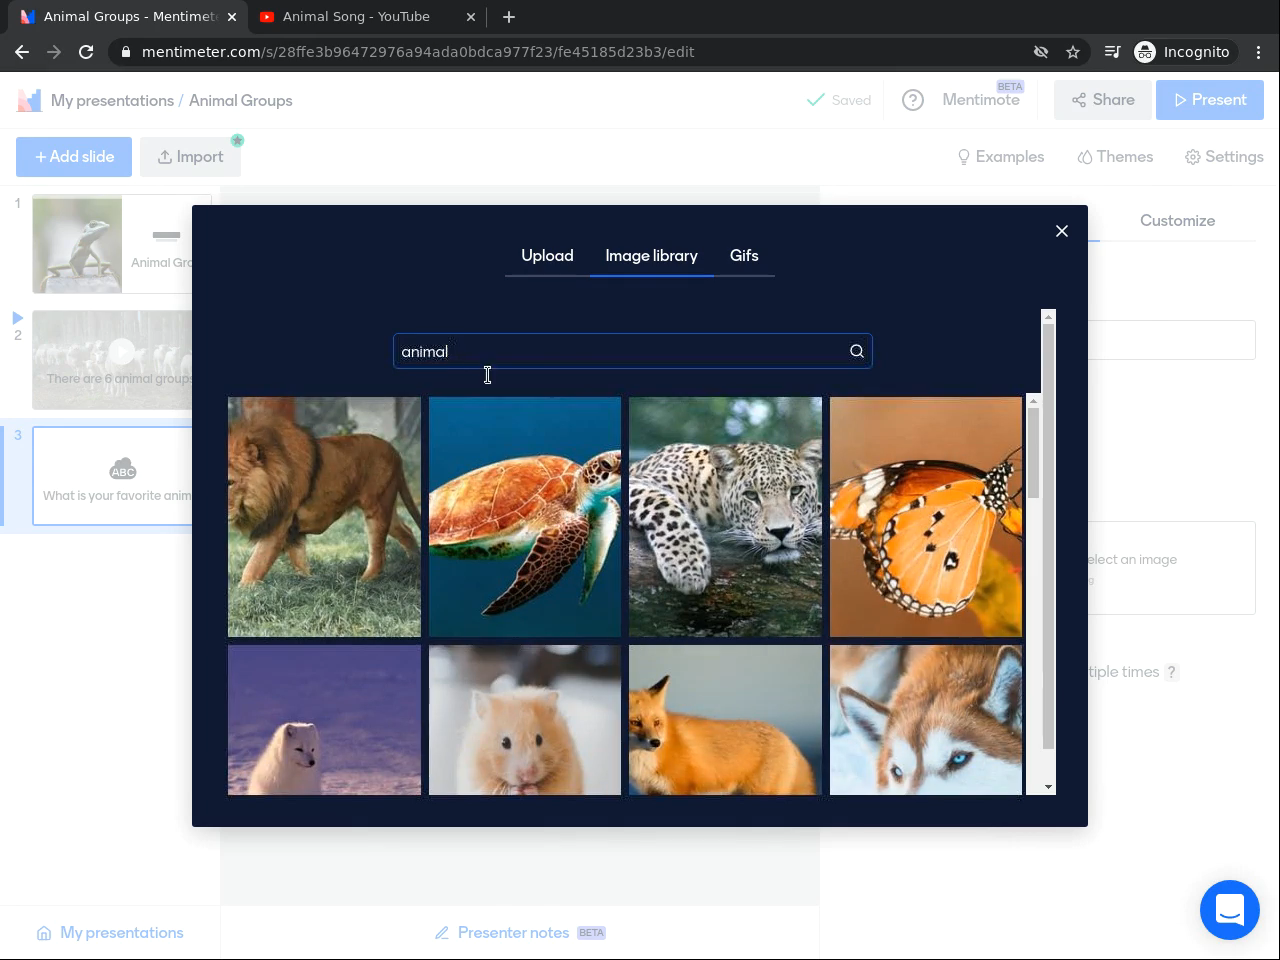Click the third-party cookies blocked eye icon
This screenshot has width=1280, height=960.
[1041, 52]
